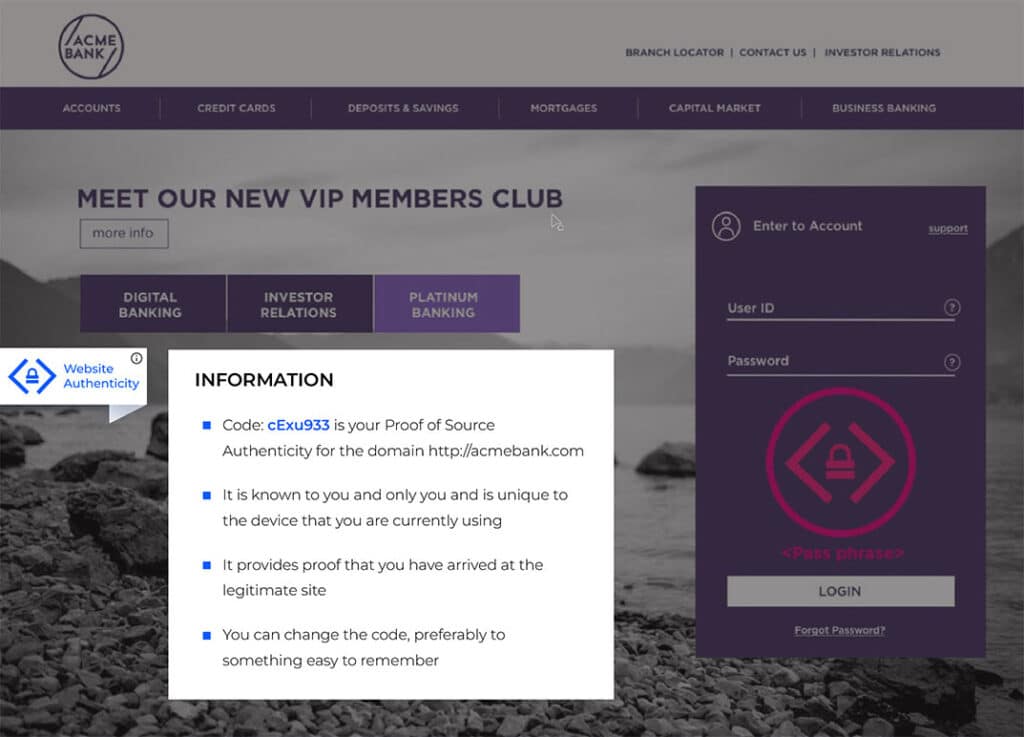Open the support link in the login panel
1024x737 pixels.
coord(947,228)
